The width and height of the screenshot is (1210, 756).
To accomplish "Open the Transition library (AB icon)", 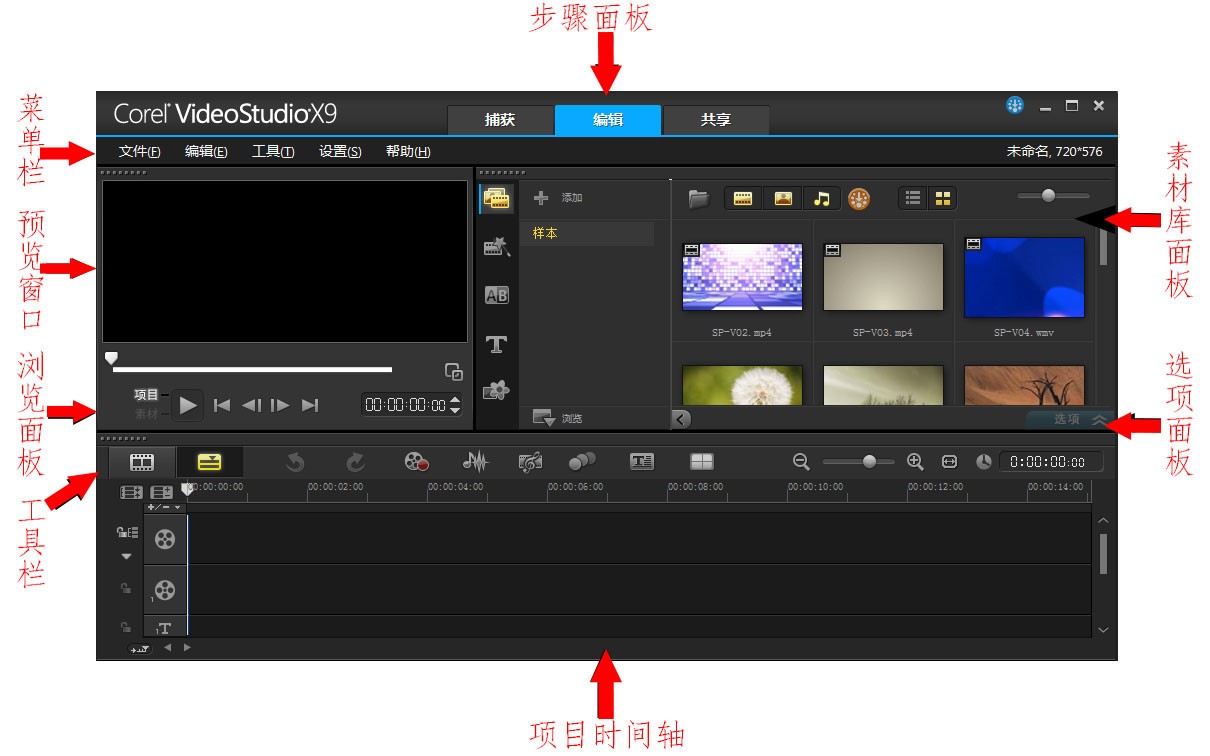I will click(x=497, y=295).
